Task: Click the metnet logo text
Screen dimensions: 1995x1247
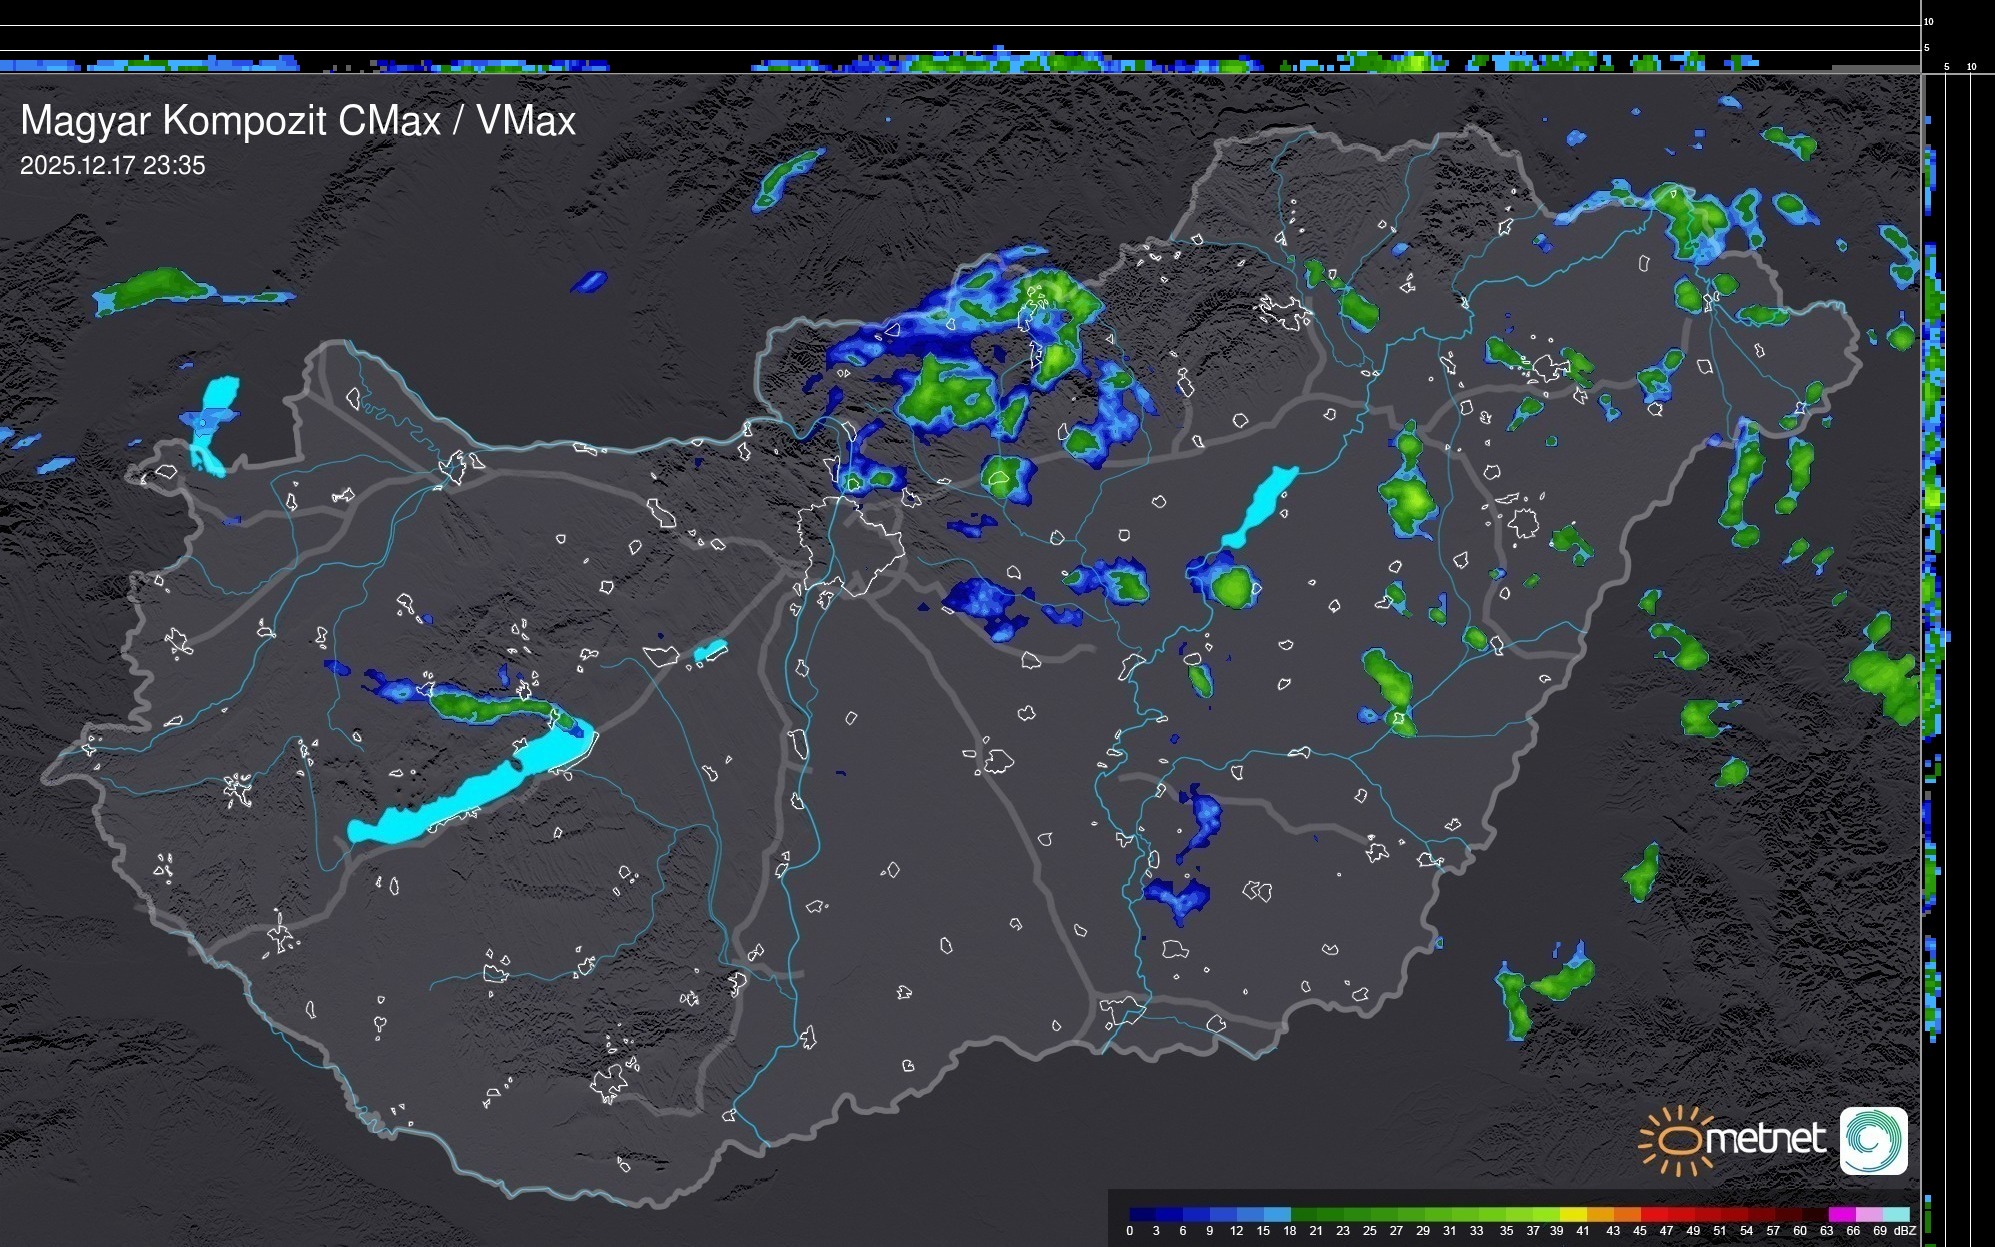Action: tap(1765, 1139)
